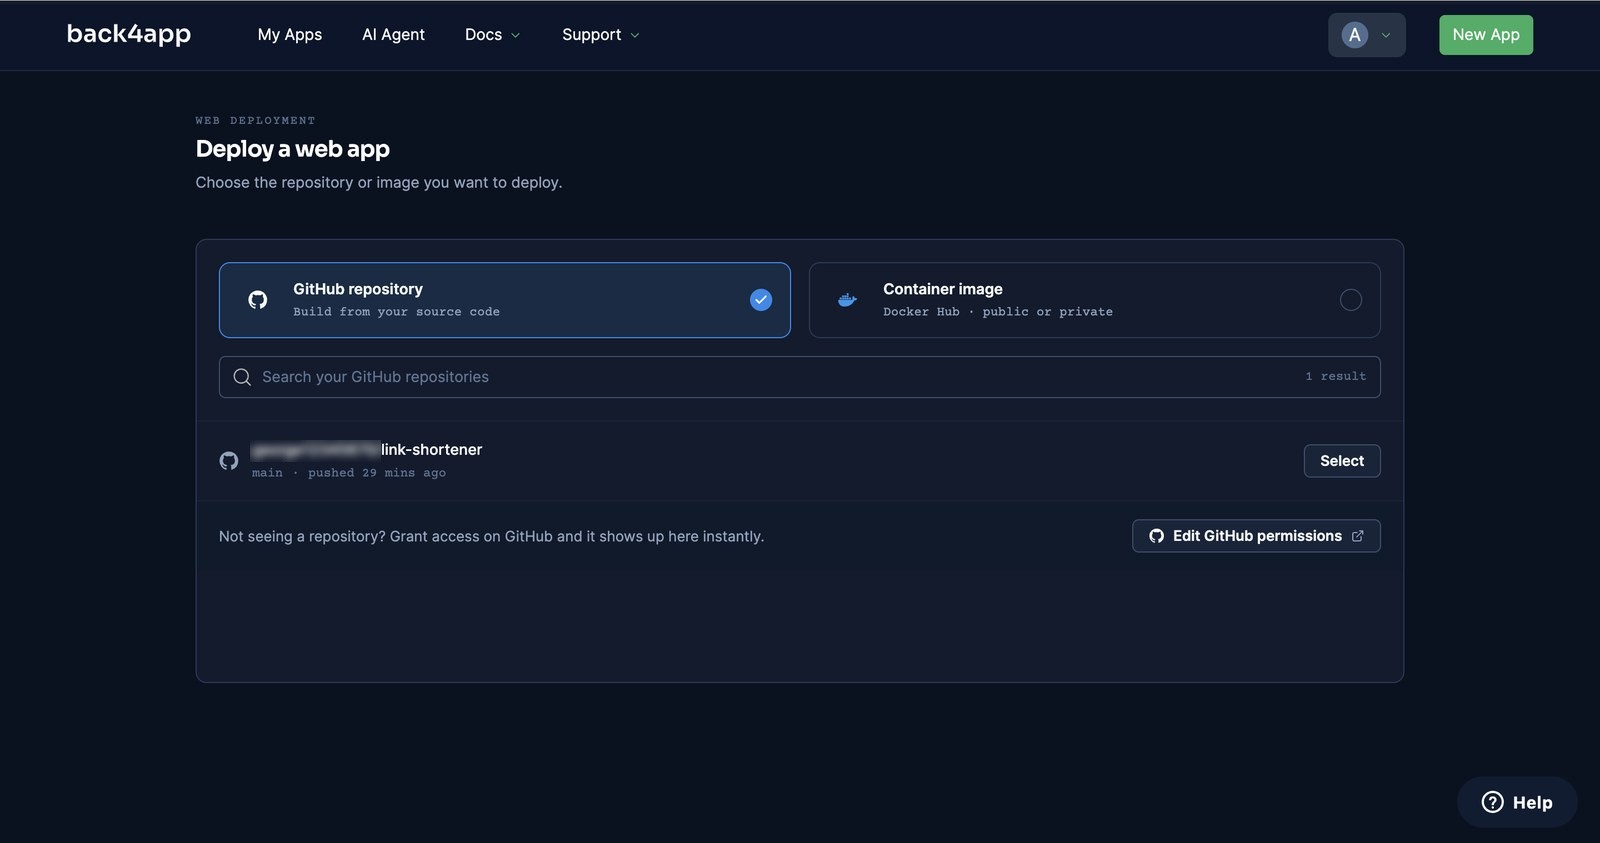Screen dimensions: 1600x843
Task: Click the back4app logo
Action: (129, 34)
